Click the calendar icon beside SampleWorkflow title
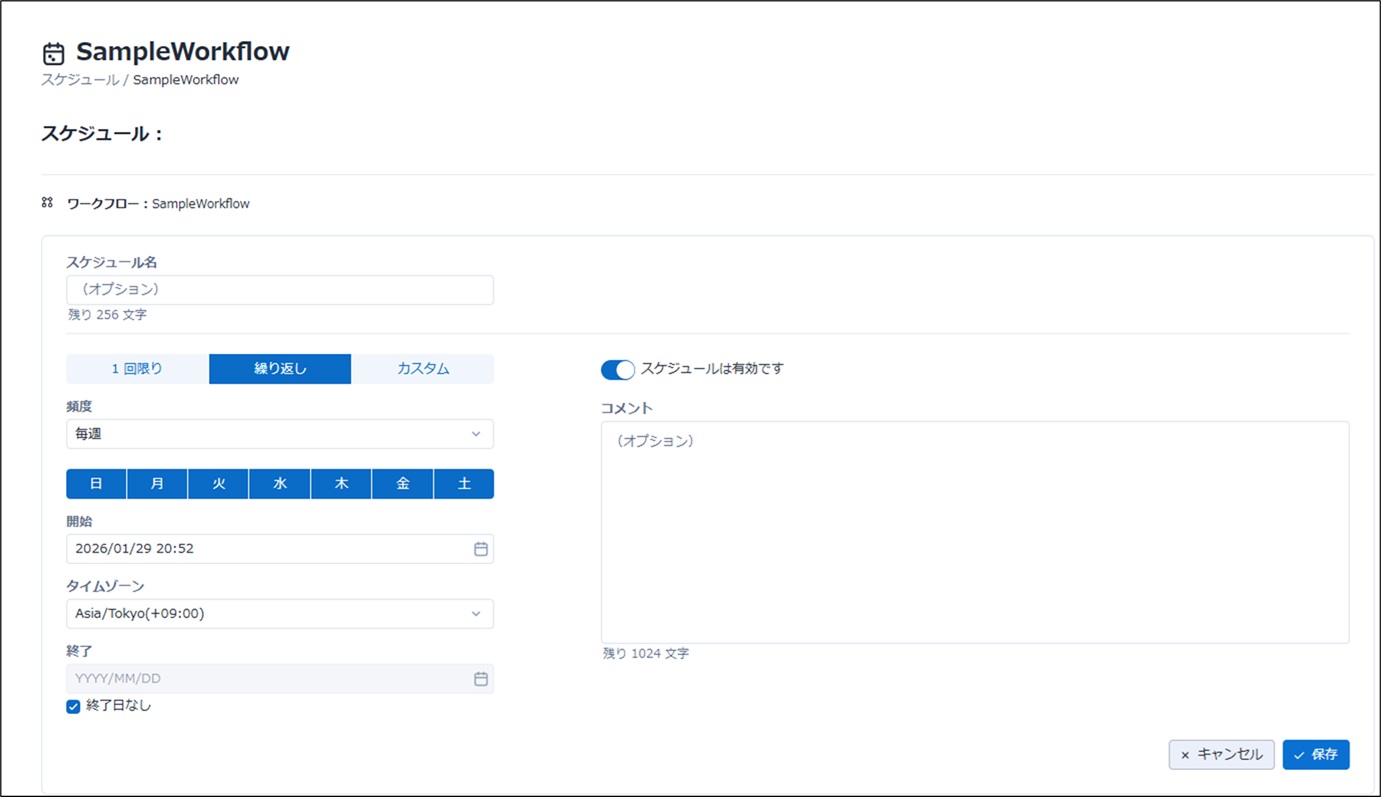The width and height of the screenshot is (1381, 797). tap(54, 54)
